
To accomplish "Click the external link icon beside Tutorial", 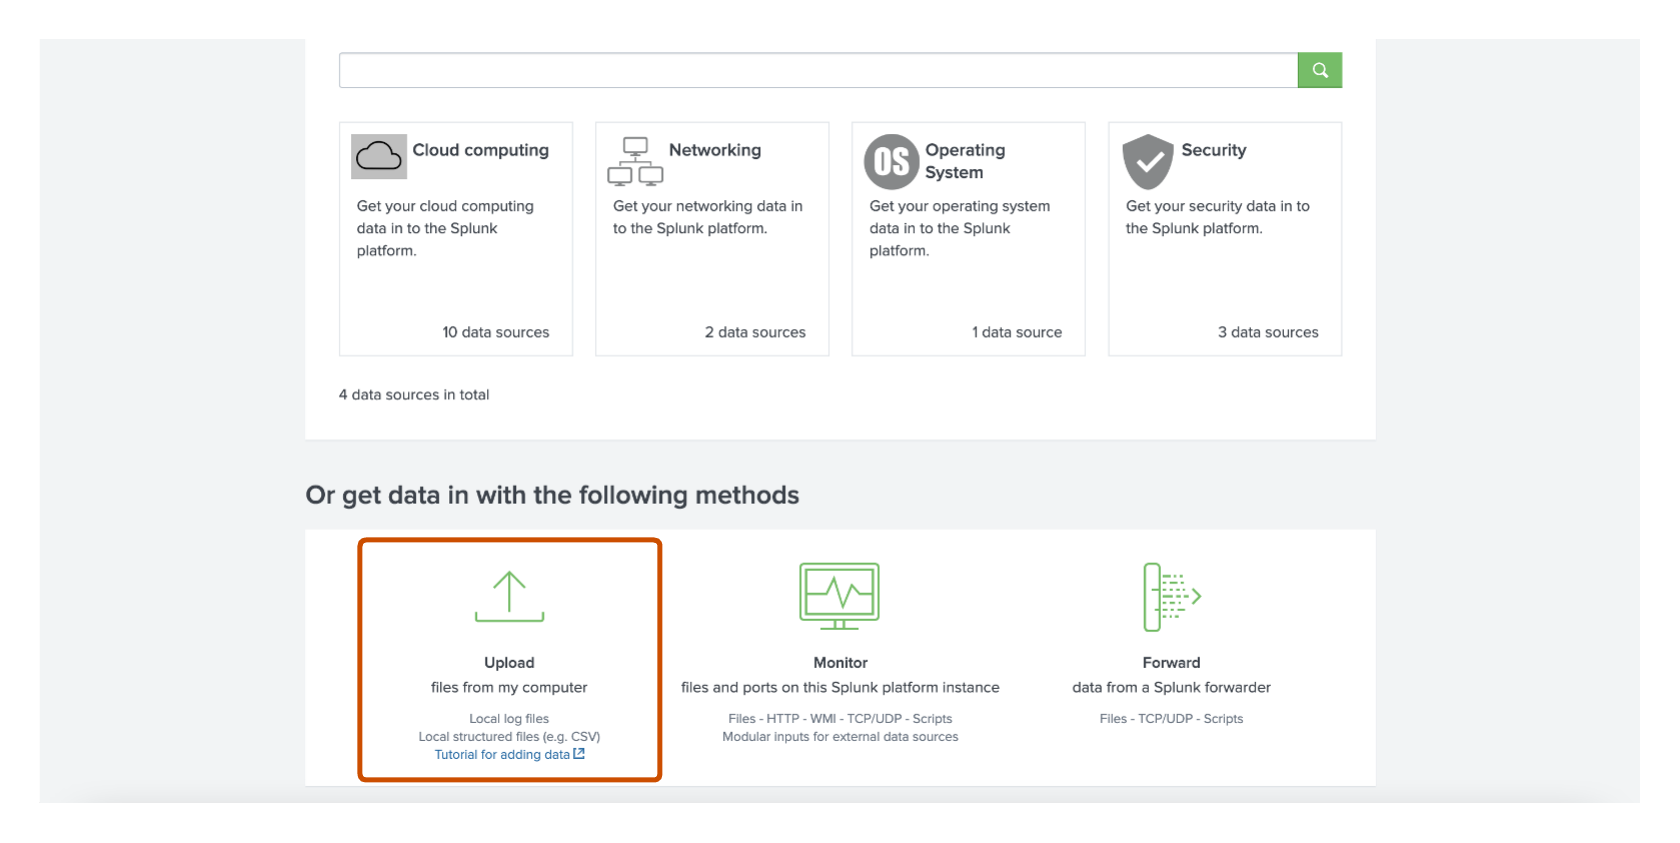I will click(579, 754).
